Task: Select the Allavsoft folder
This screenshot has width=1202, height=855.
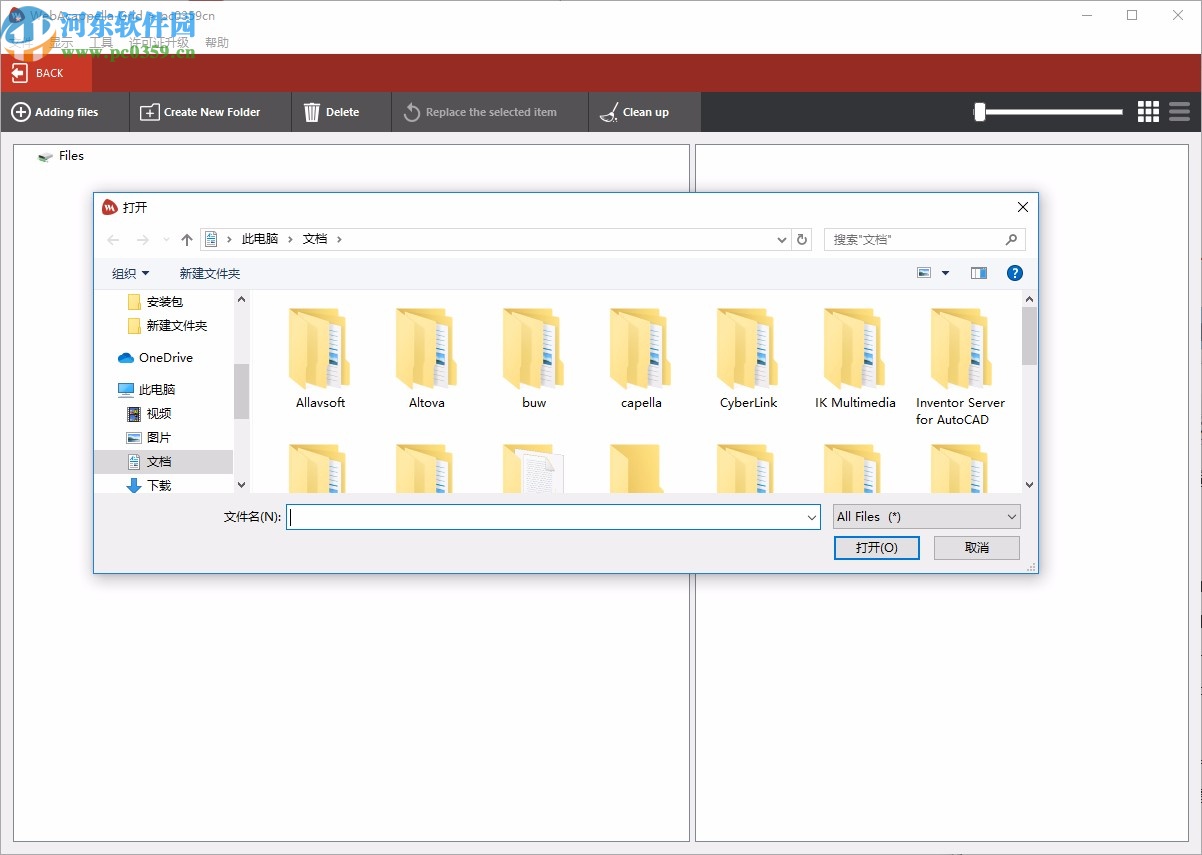Action: coord(320,358)
